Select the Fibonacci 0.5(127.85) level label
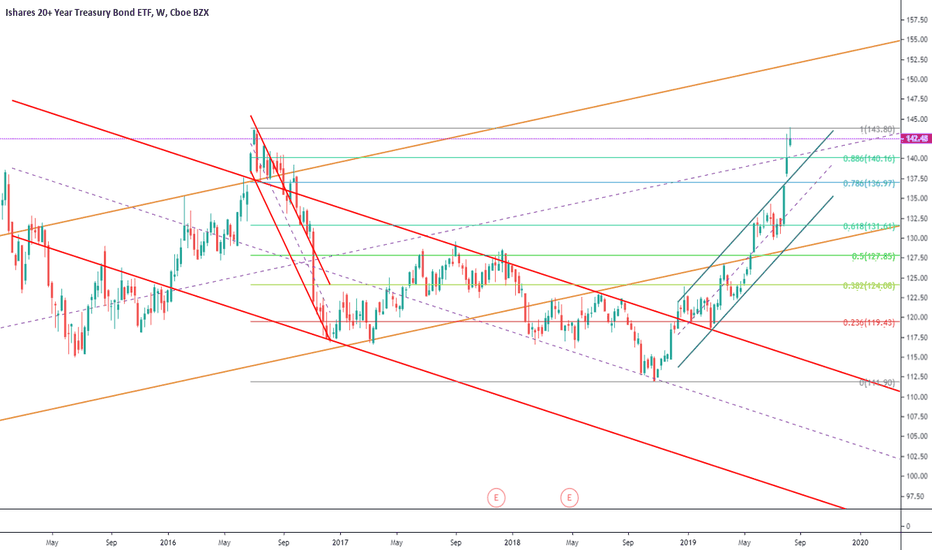 (873, 256)
